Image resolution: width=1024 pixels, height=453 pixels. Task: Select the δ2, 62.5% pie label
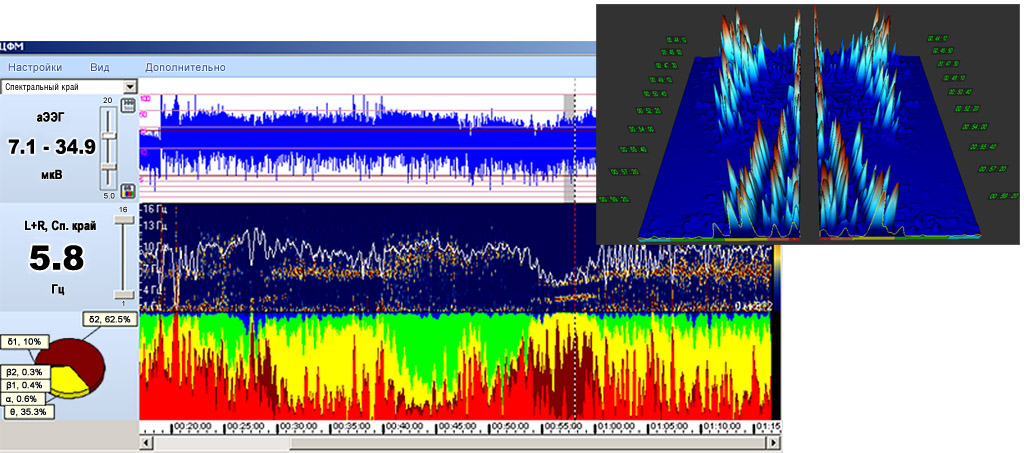click(x=110, y=319)
